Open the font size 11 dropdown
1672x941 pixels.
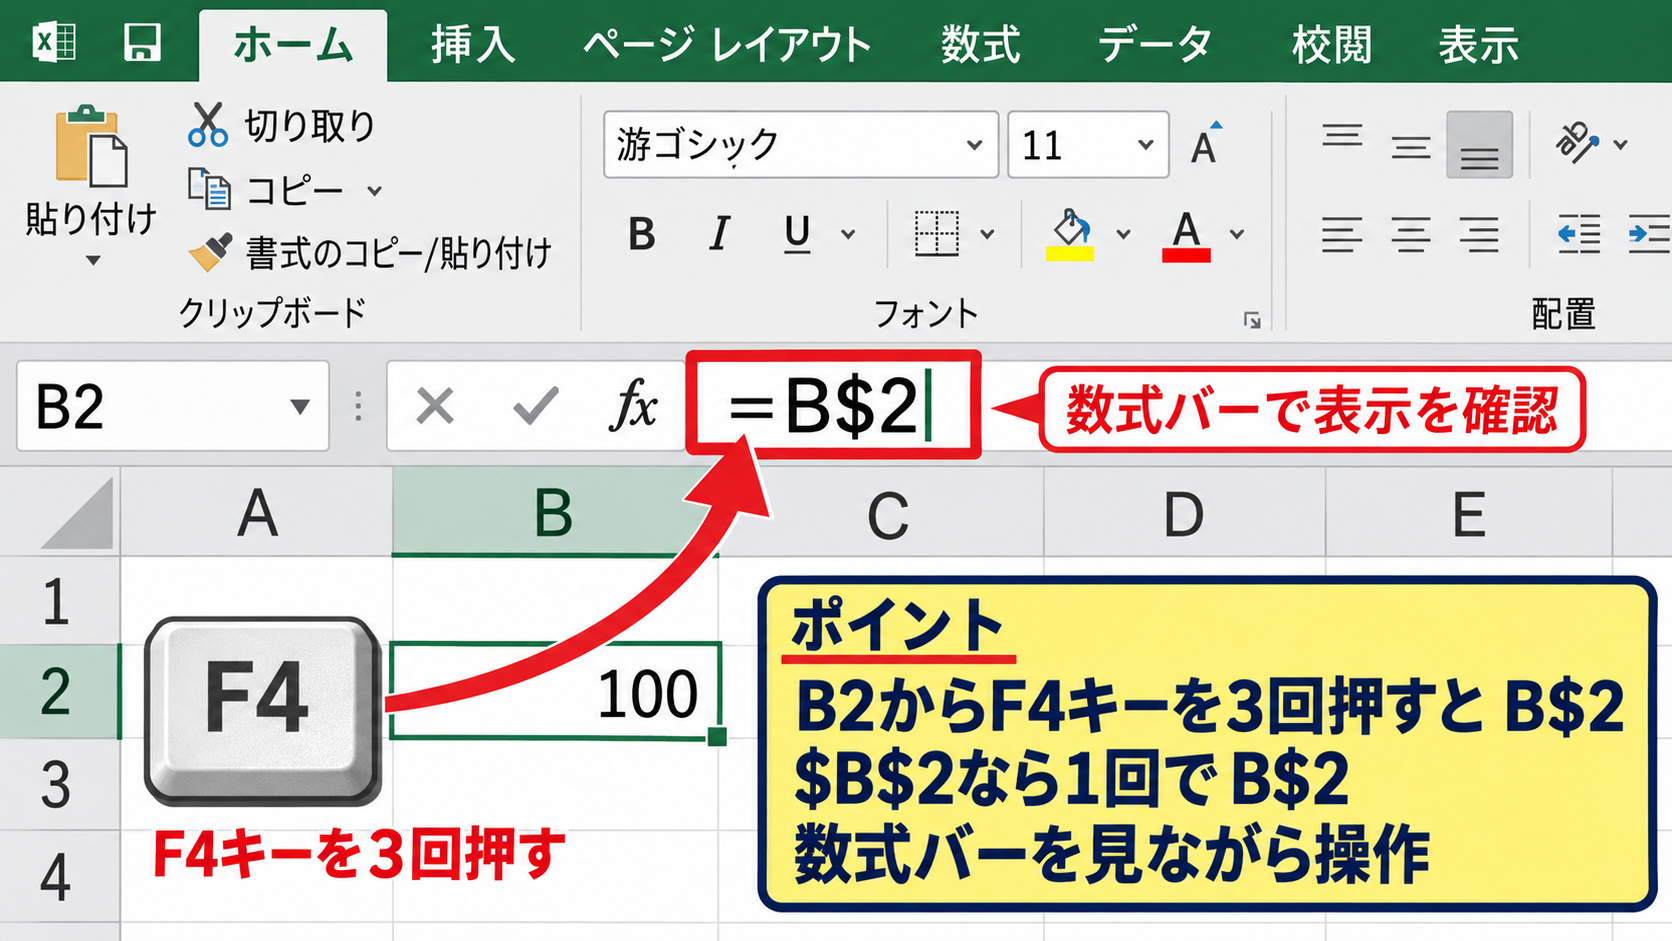tap(1146, 145)
